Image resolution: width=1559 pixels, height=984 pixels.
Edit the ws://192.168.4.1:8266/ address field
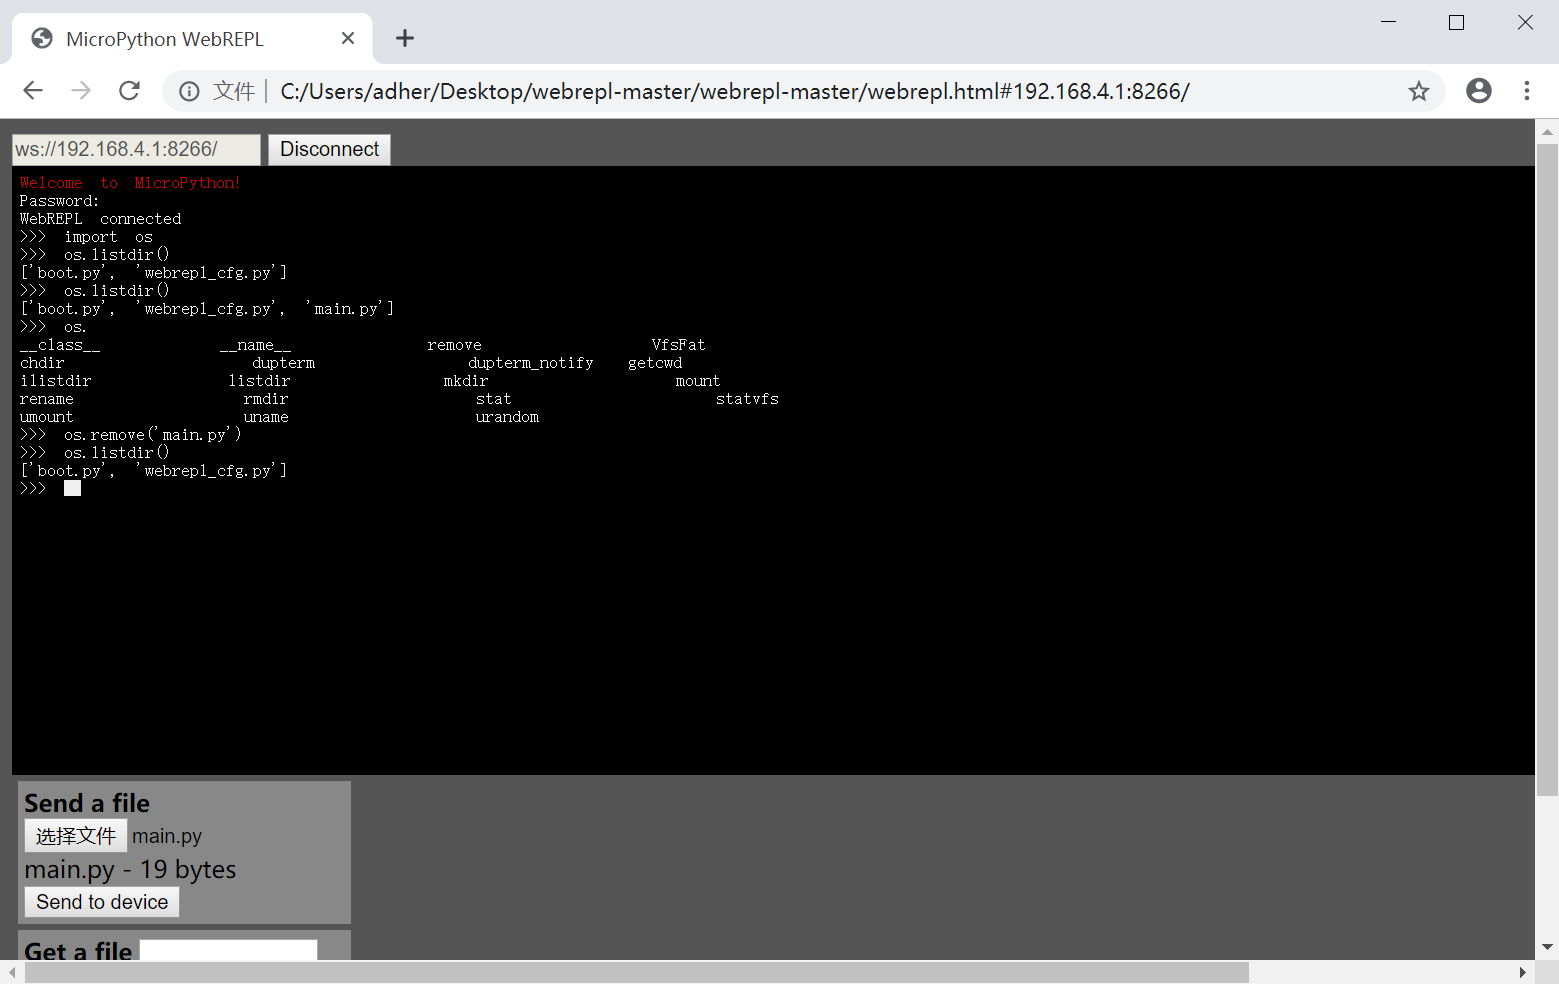point(136,149)
